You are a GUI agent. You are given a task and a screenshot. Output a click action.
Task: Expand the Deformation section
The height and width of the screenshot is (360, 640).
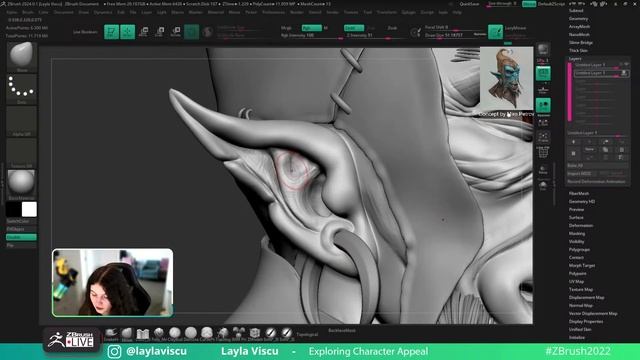581,226
